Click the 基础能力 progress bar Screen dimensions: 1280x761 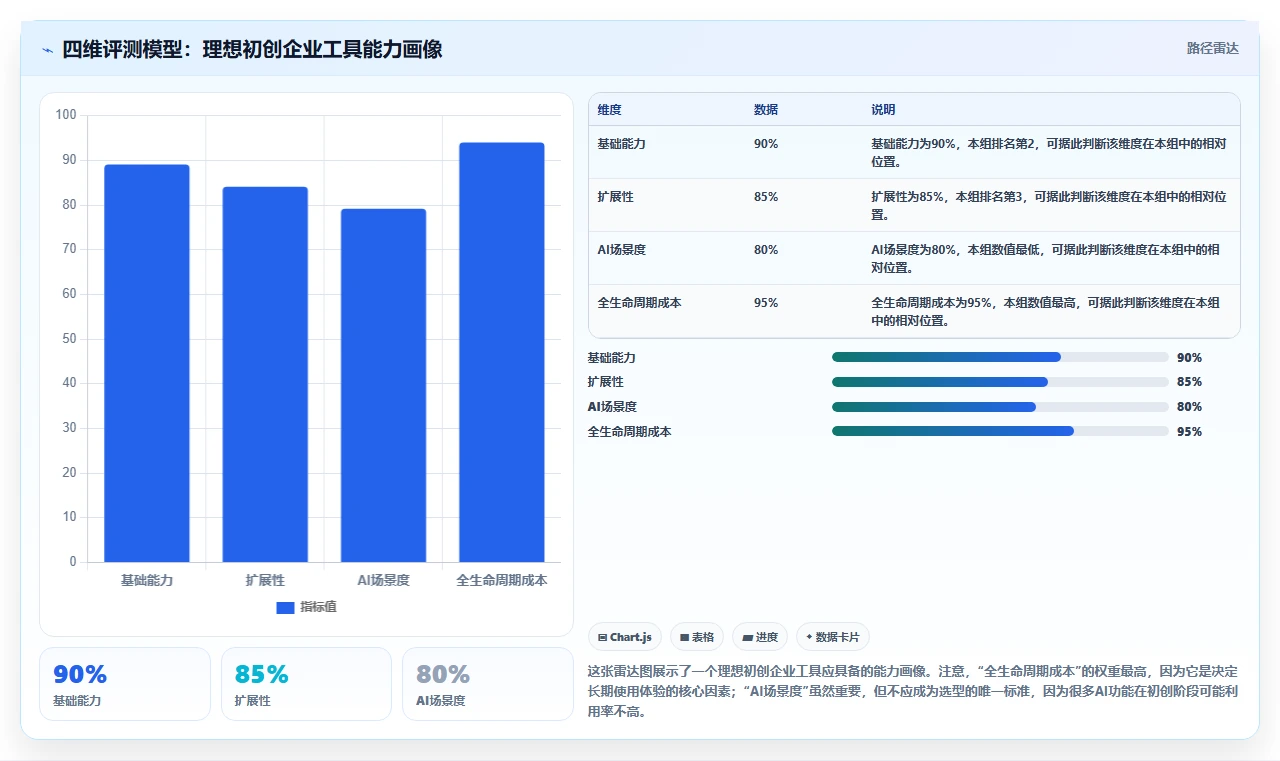1000,357
